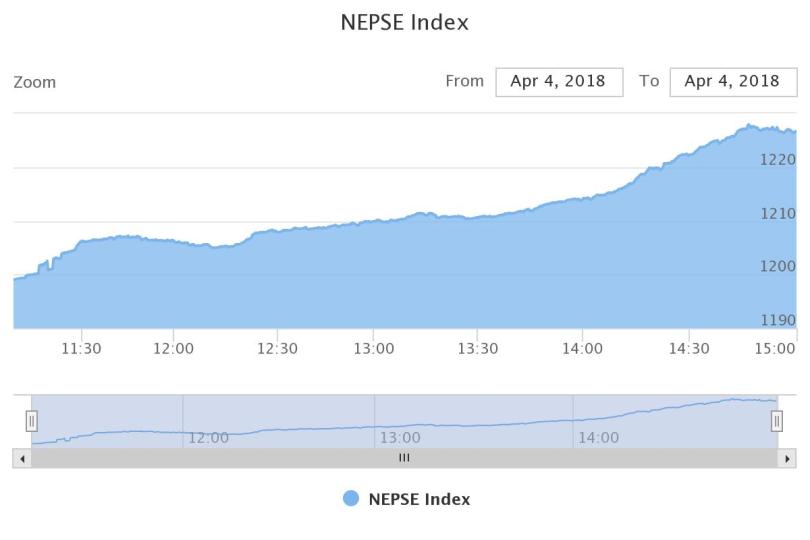810x540 pixels.
Task: Click the 11:30 x-axis time label
Action: tap(81, 349)
